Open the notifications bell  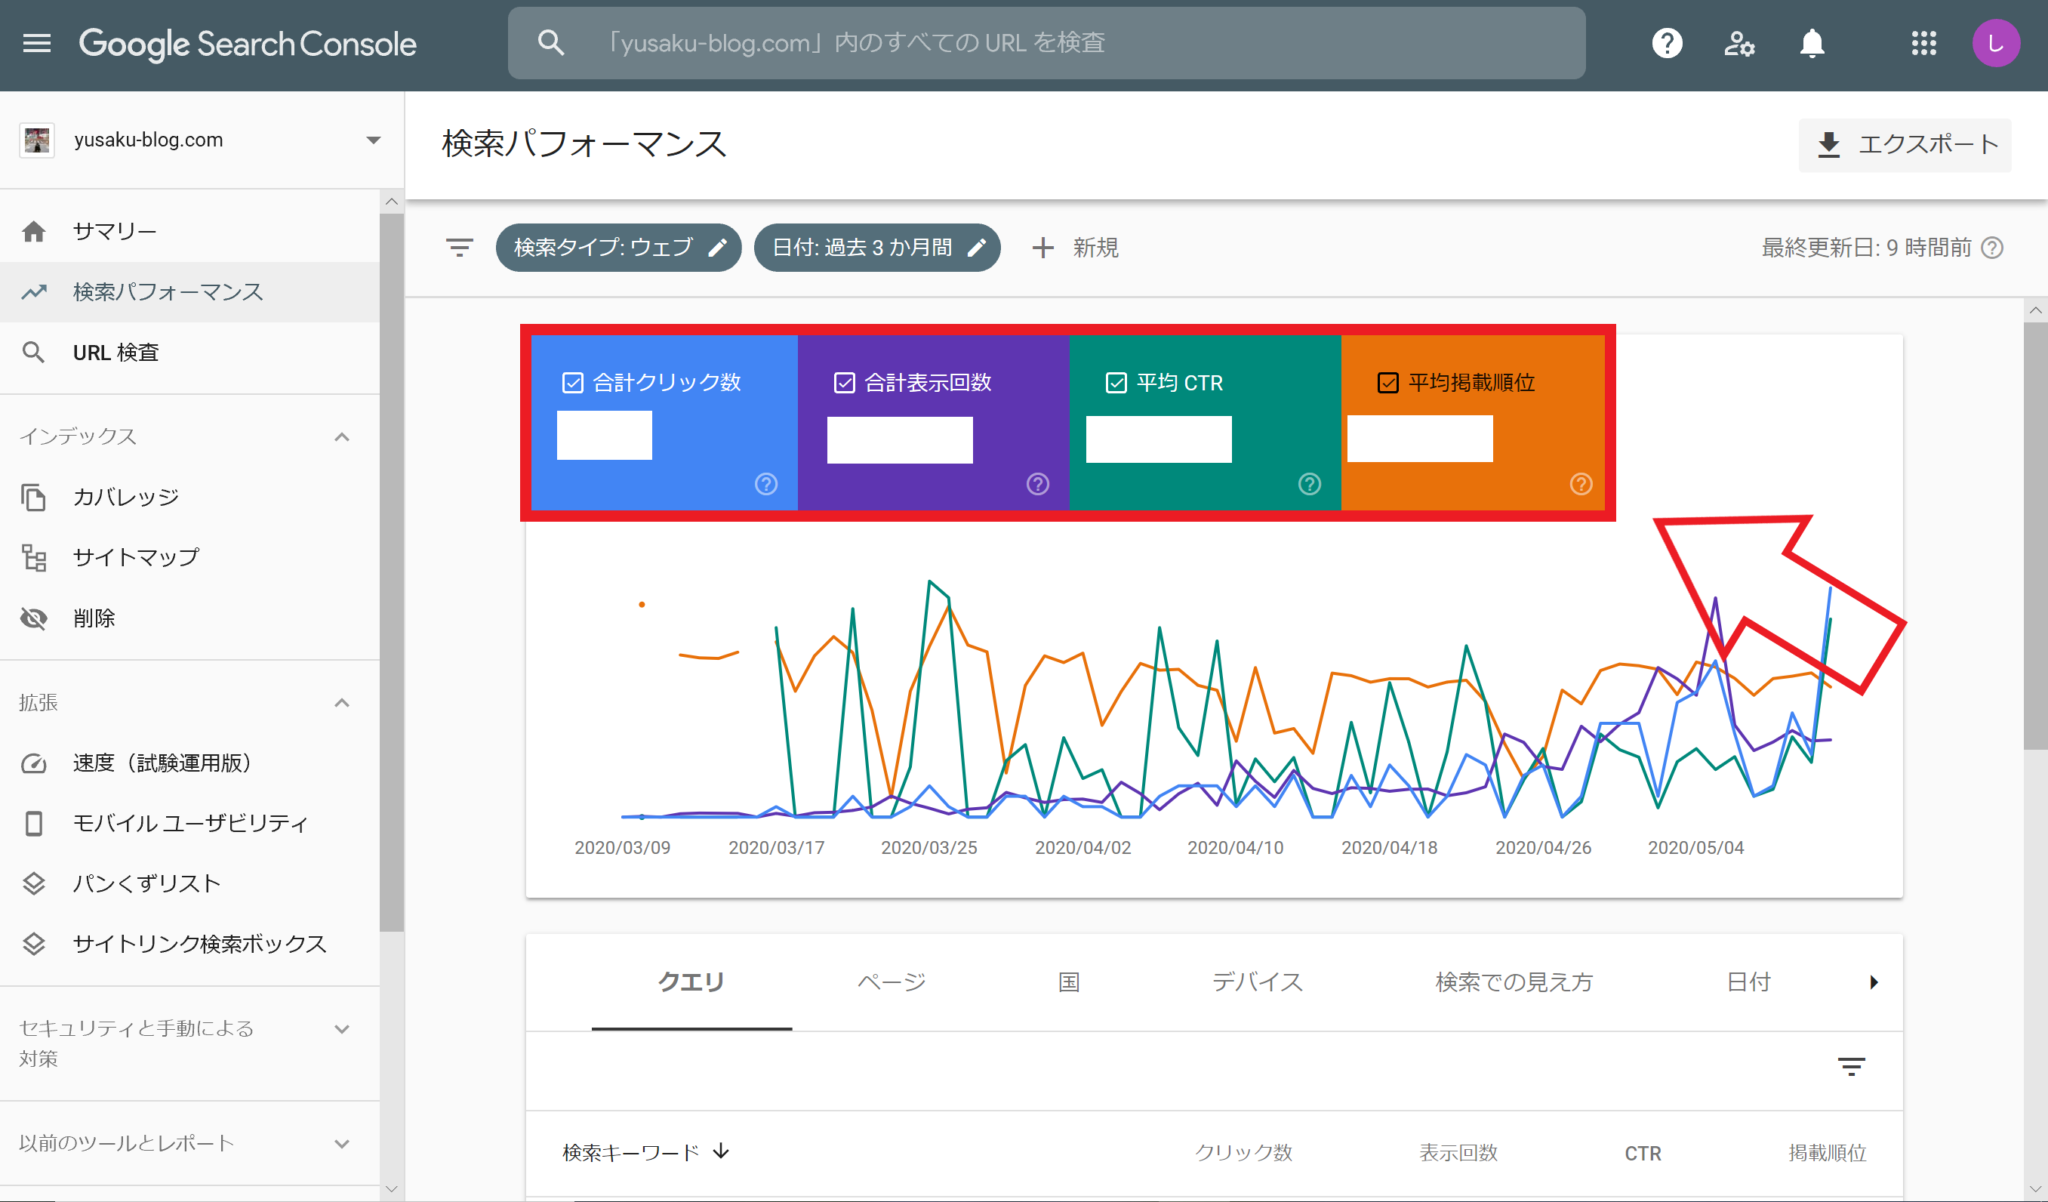point(1812,42)
